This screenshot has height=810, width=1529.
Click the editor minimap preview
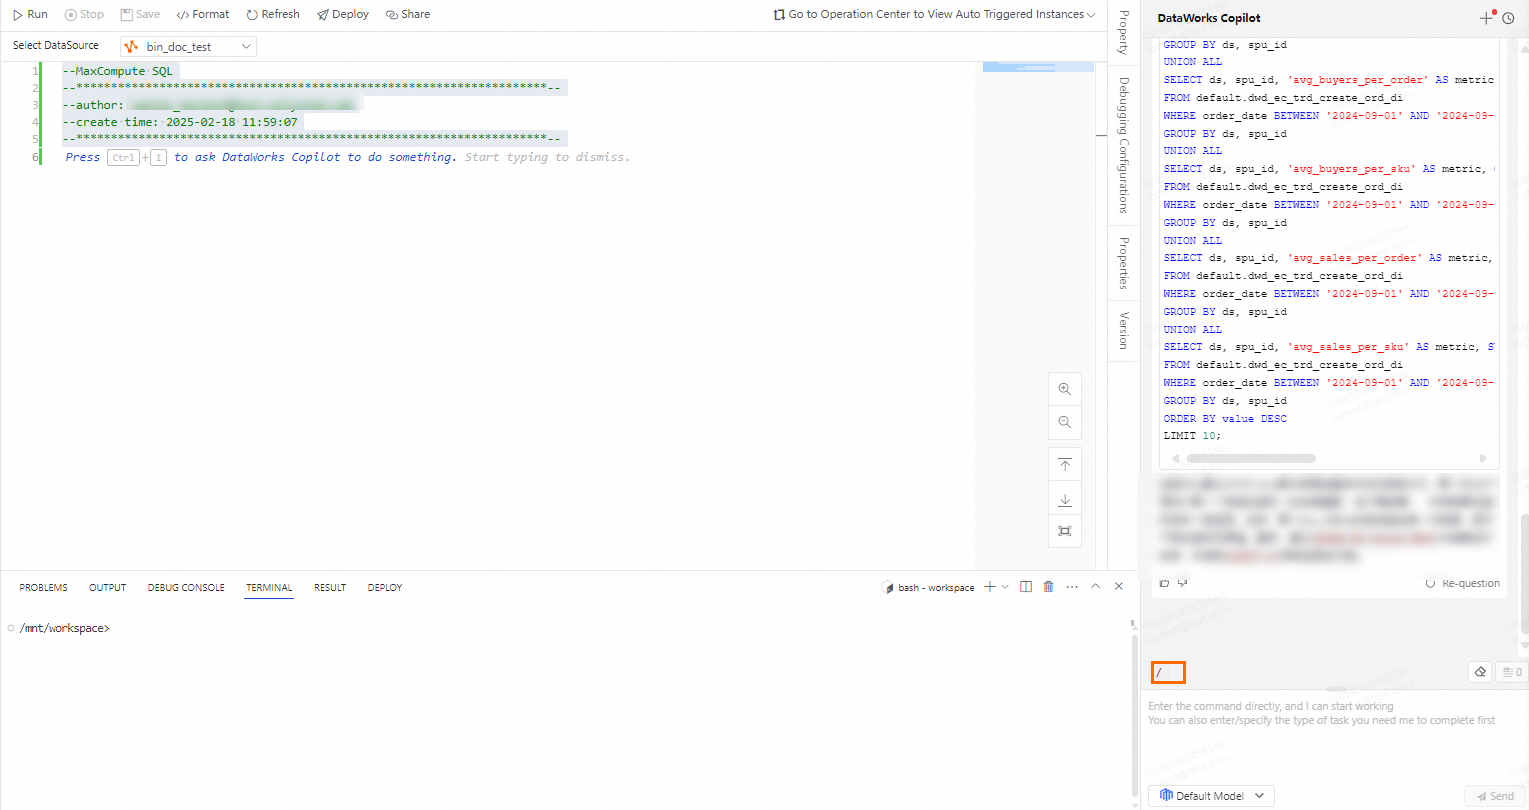pyautogui.click(x=1038, y=67)
